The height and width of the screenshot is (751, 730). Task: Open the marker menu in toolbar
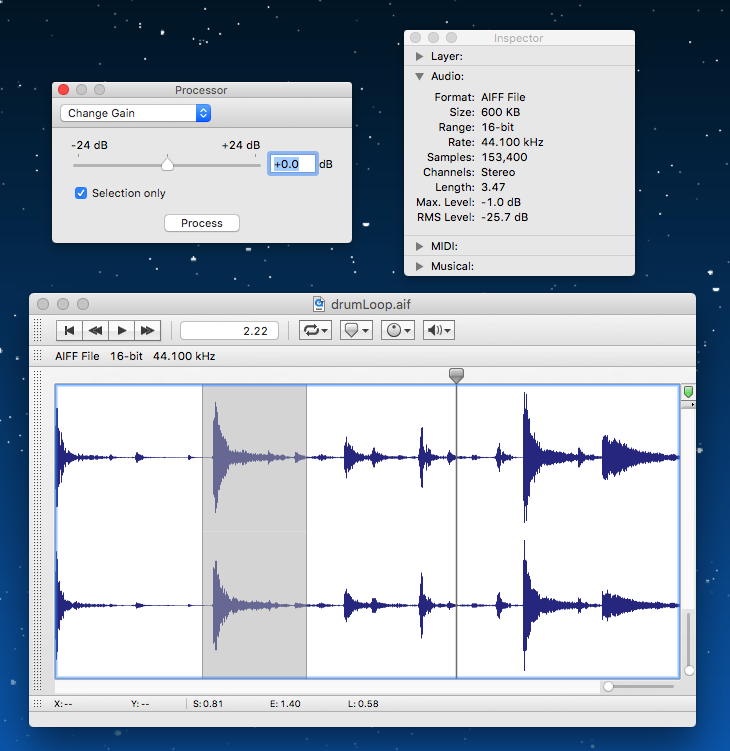pyautogui.click(x=356, y=330)
